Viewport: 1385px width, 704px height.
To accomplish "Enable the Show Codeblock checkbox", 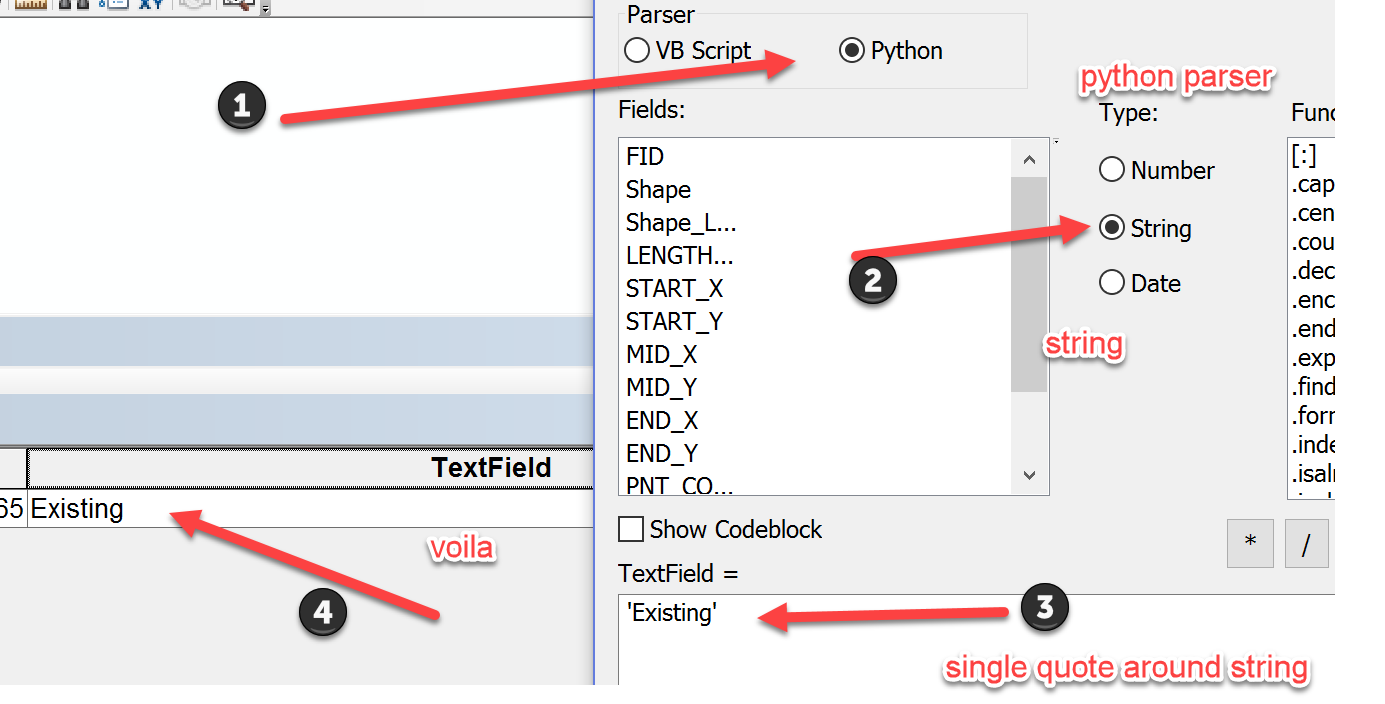I will [x=631, y=529].
